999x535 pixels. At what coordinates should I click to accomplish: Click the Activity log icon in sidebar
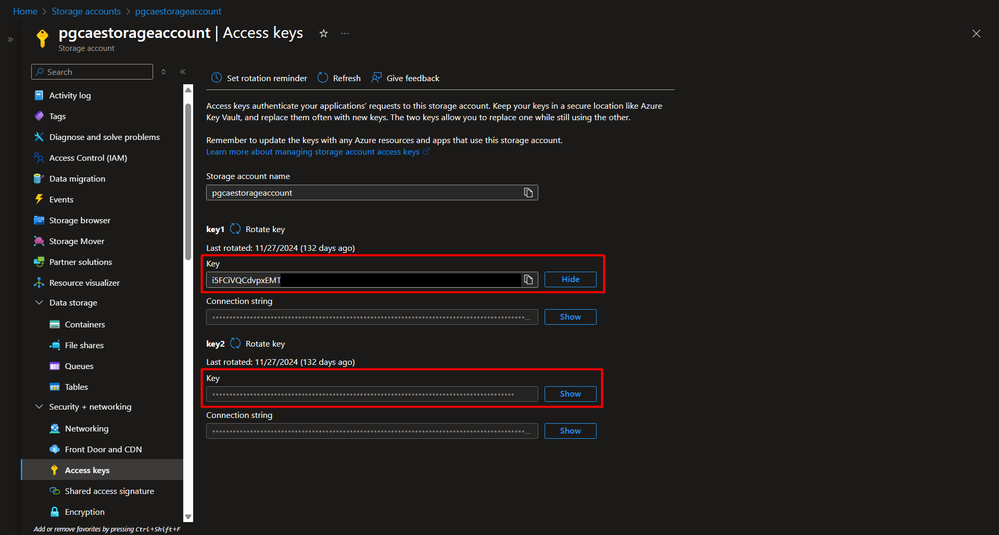click(x=39, y=96)
